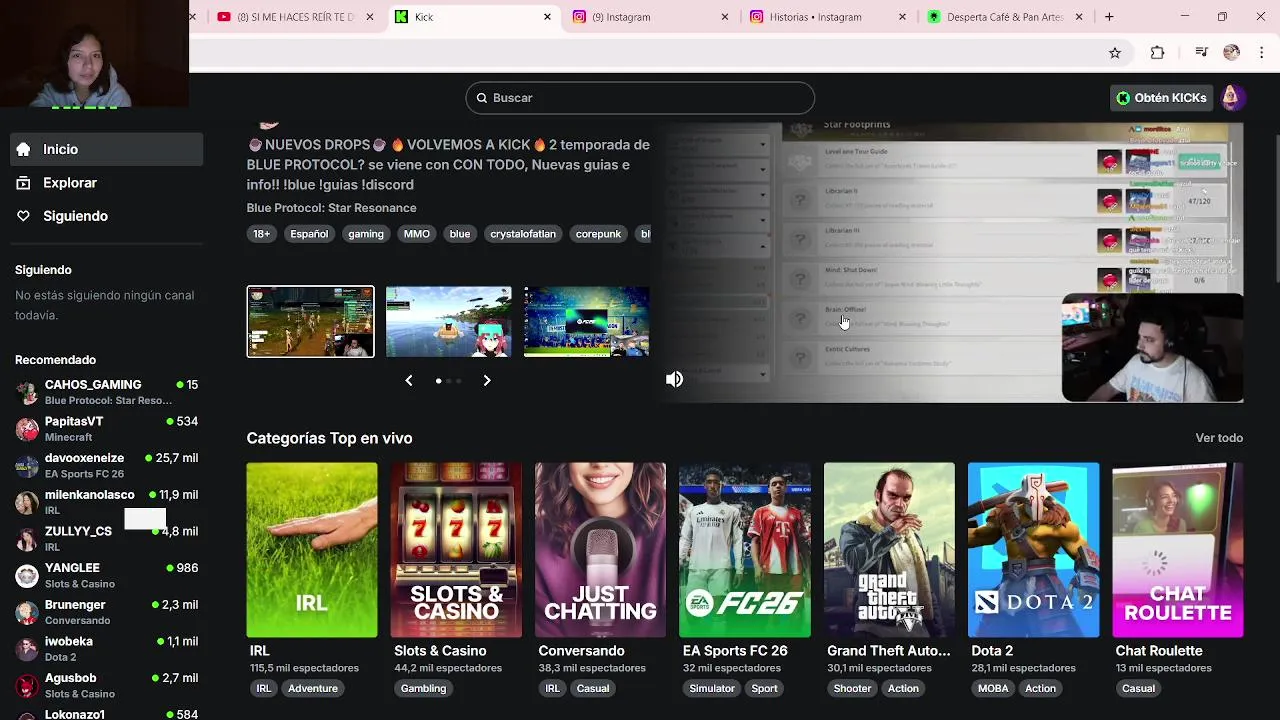Open the Just Chatting category card

[x=600, y=550]
